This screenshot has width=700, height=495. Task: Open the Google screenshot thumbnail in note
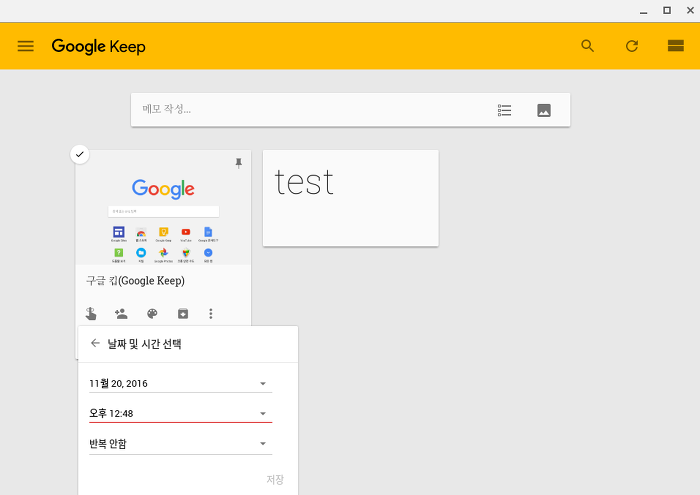point(163,208)
